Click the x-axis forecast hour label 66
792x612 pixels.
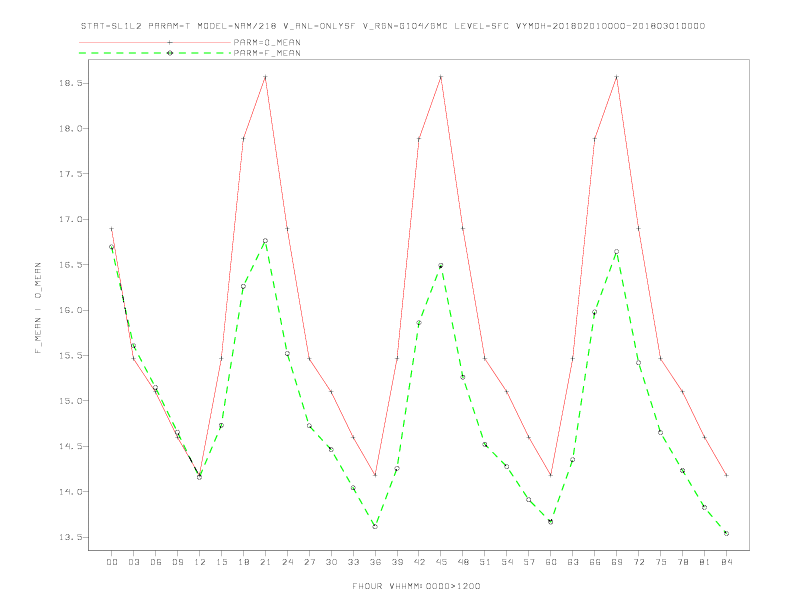tap(595, 562)
